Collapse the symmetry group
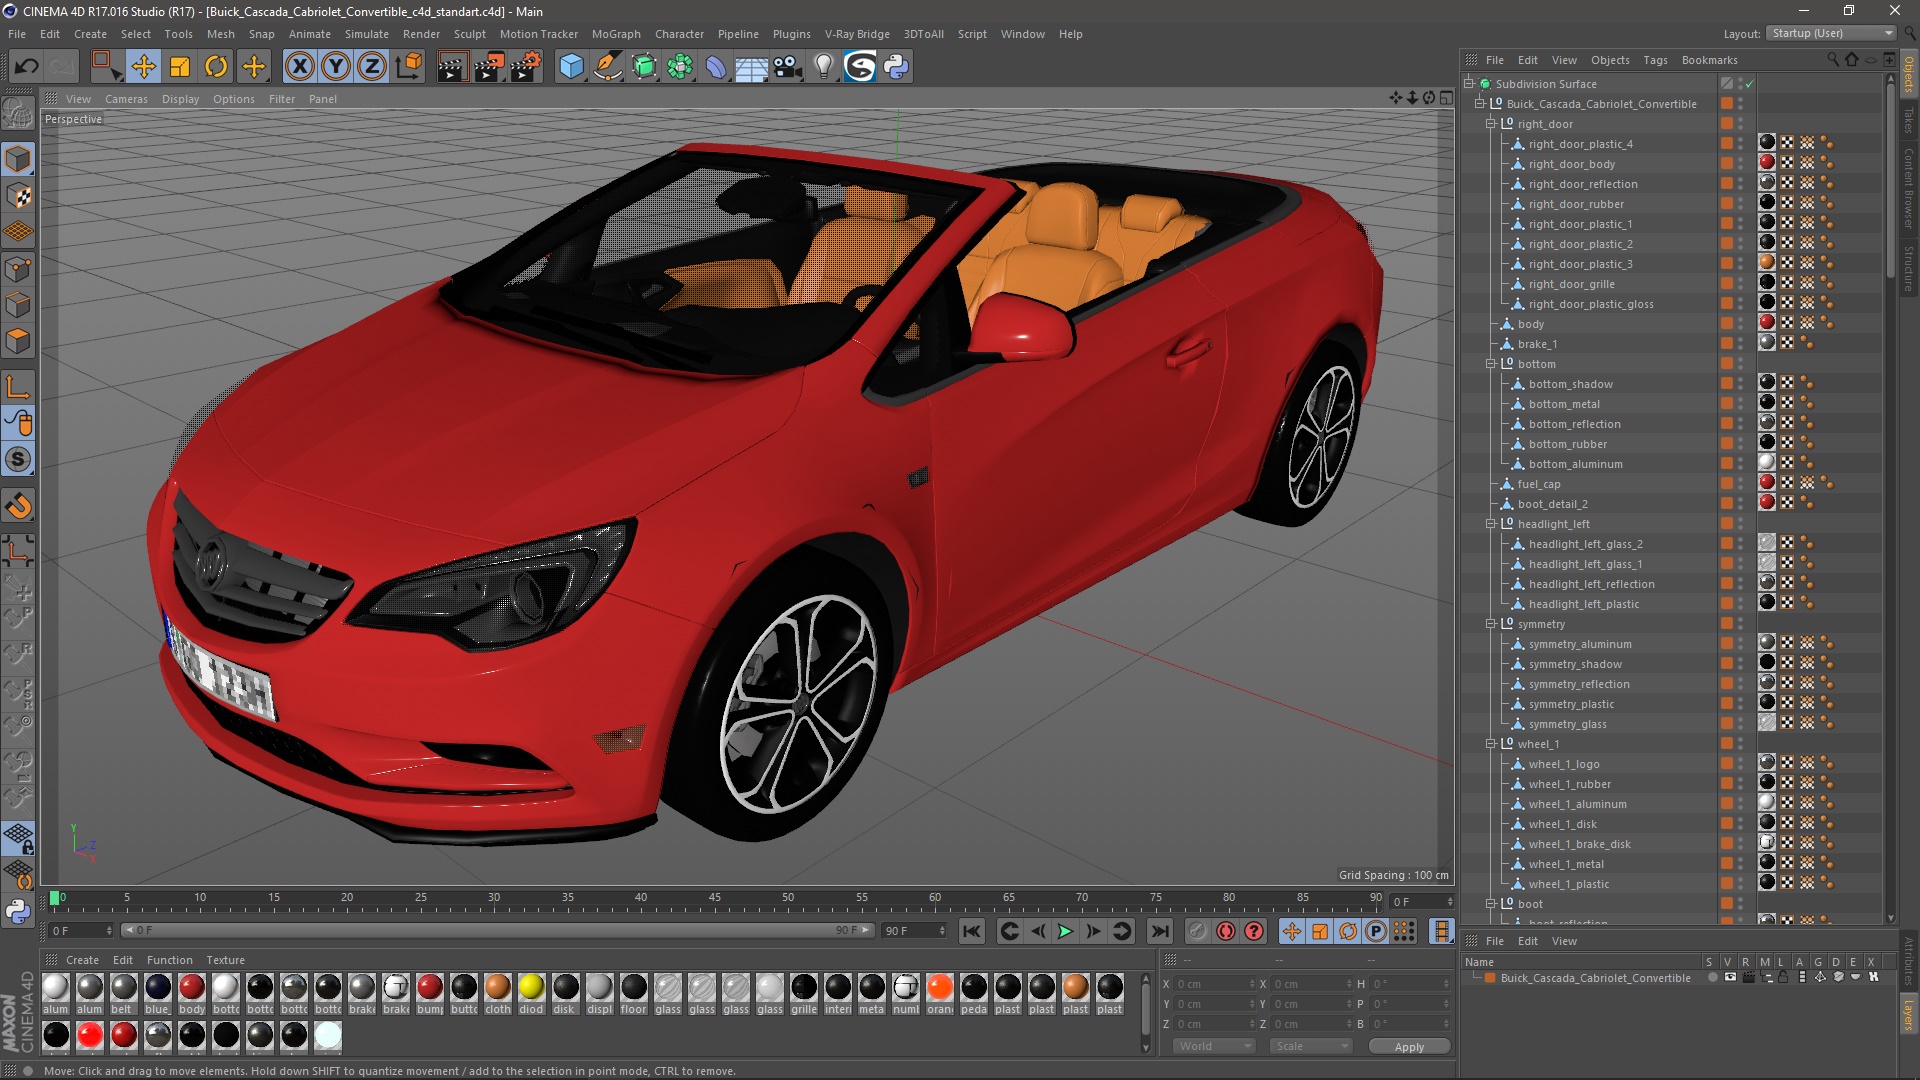The height and width of the screenshot is (1080, 1920). click(1491, 624)
